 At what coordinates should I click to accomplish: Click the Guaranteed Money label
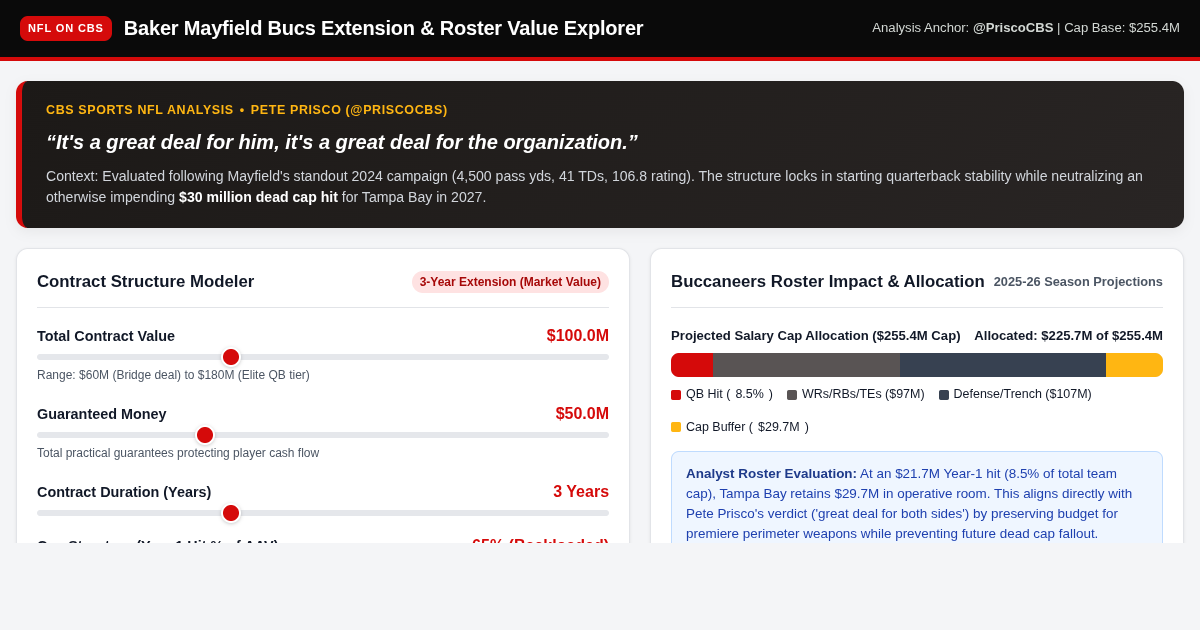pos(102,414)
